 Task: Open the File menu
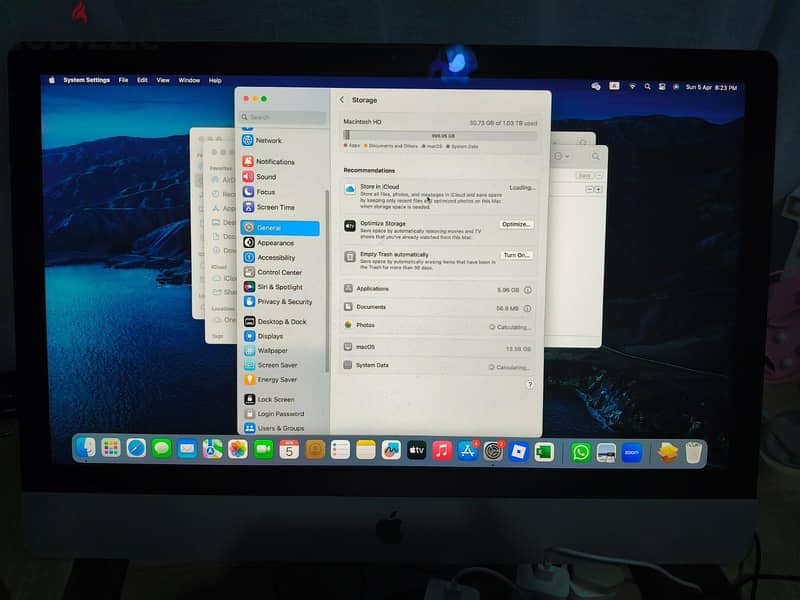pyautogui.click(x=123, y=80)
